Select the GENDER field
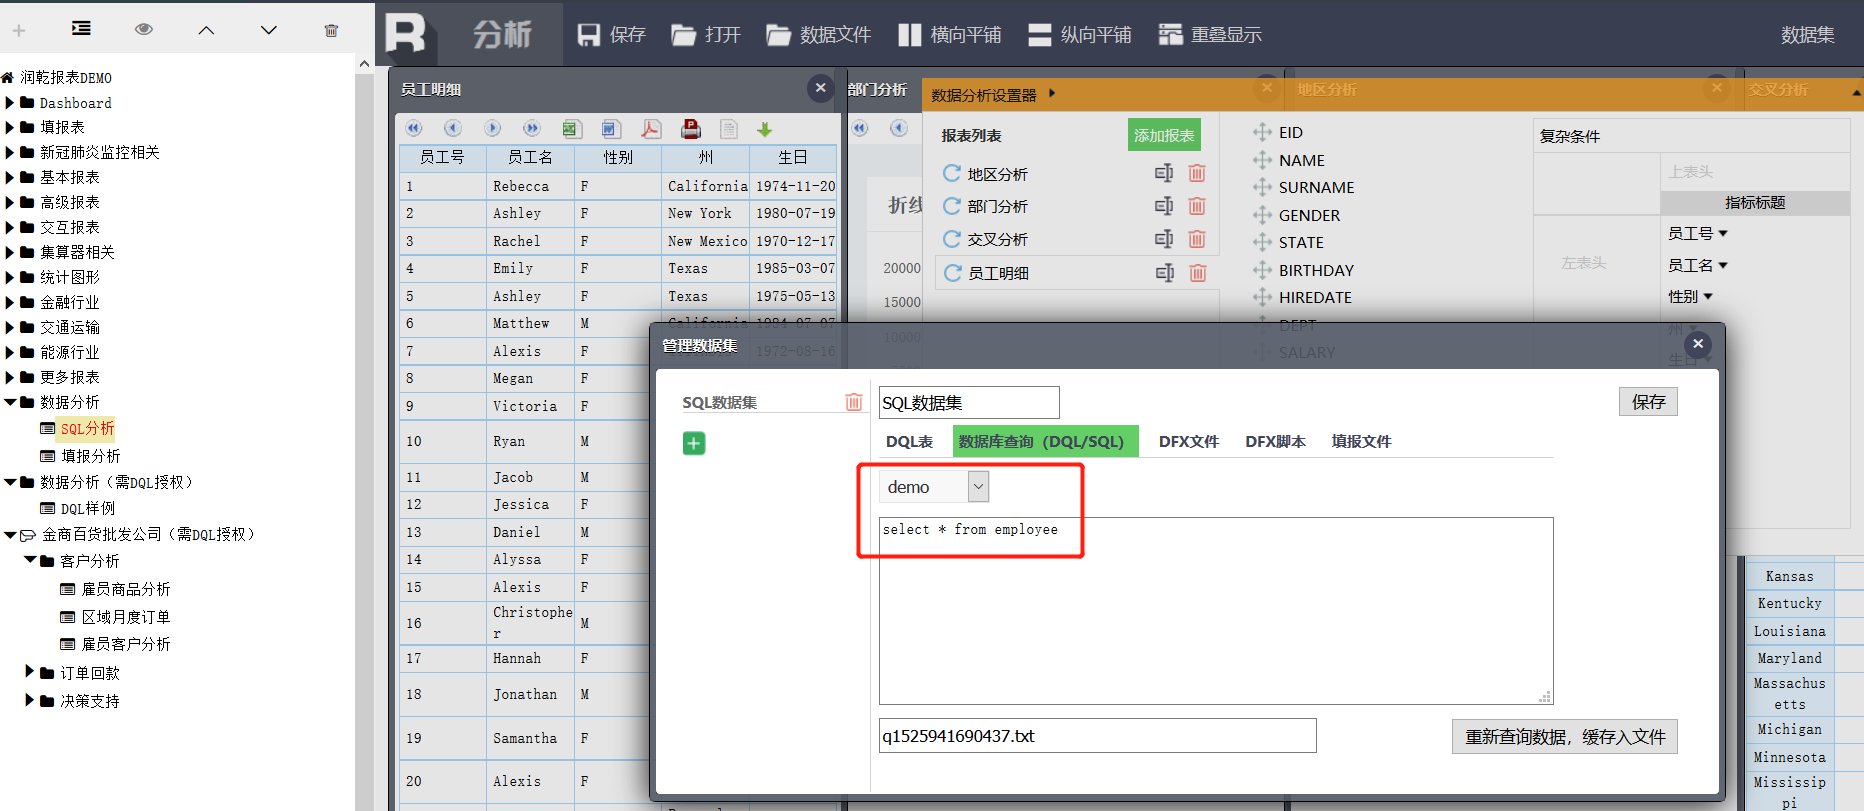 click(1309, 215)
